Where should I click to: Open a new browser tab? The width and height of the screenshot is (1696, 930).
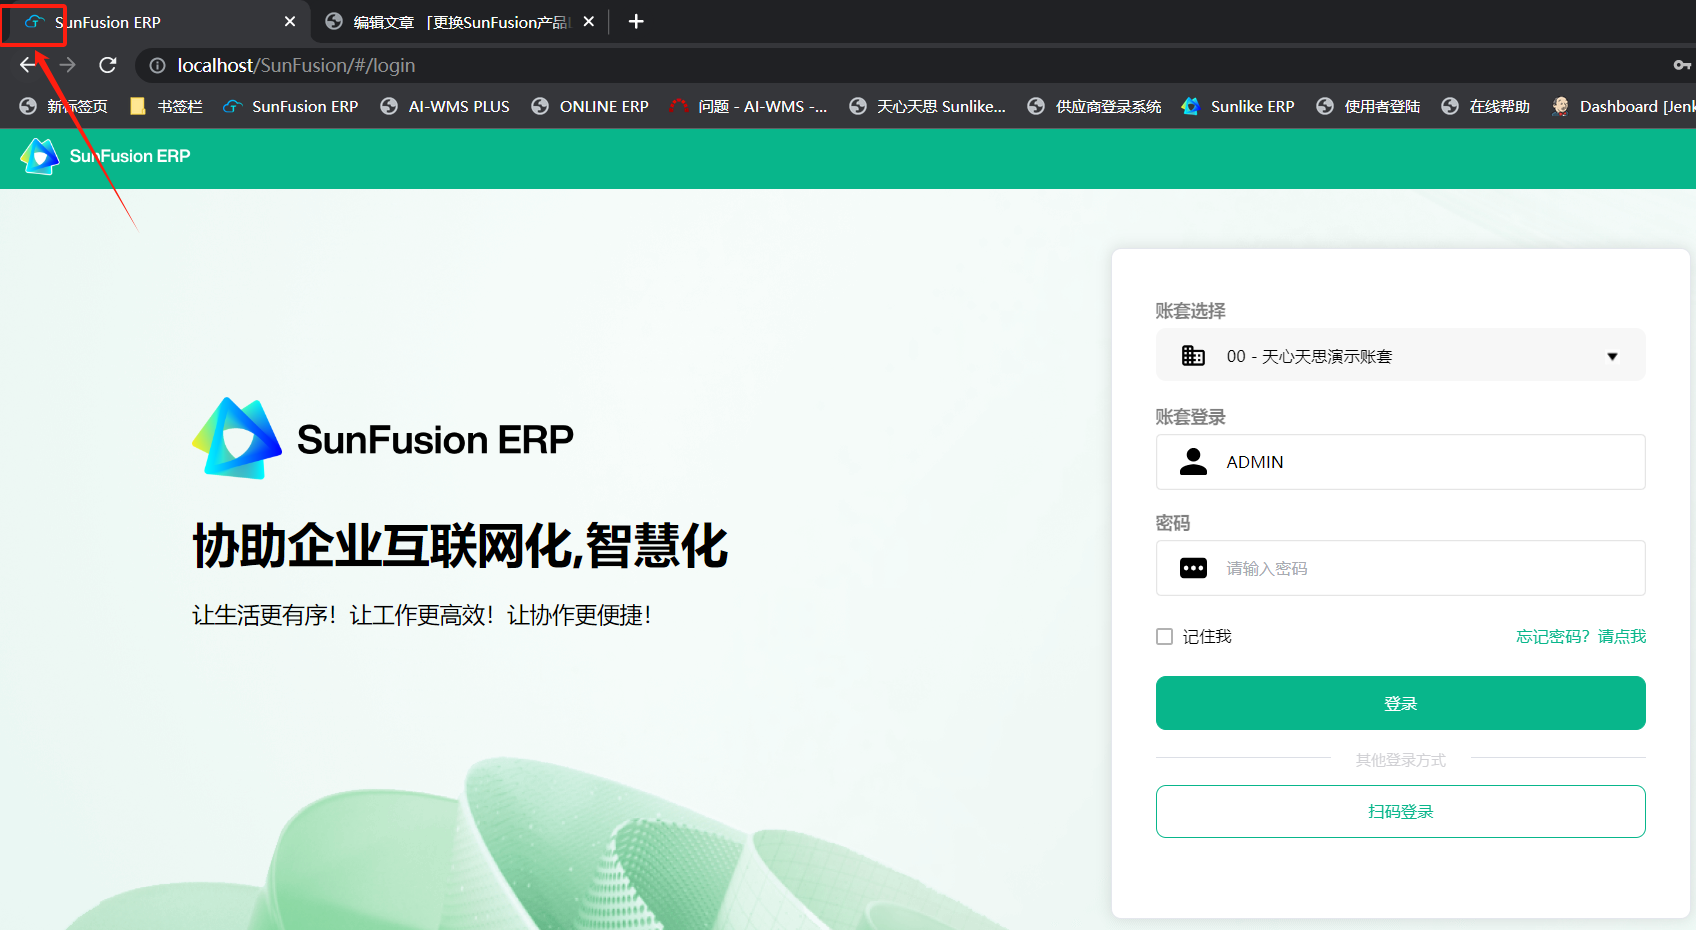636,22
